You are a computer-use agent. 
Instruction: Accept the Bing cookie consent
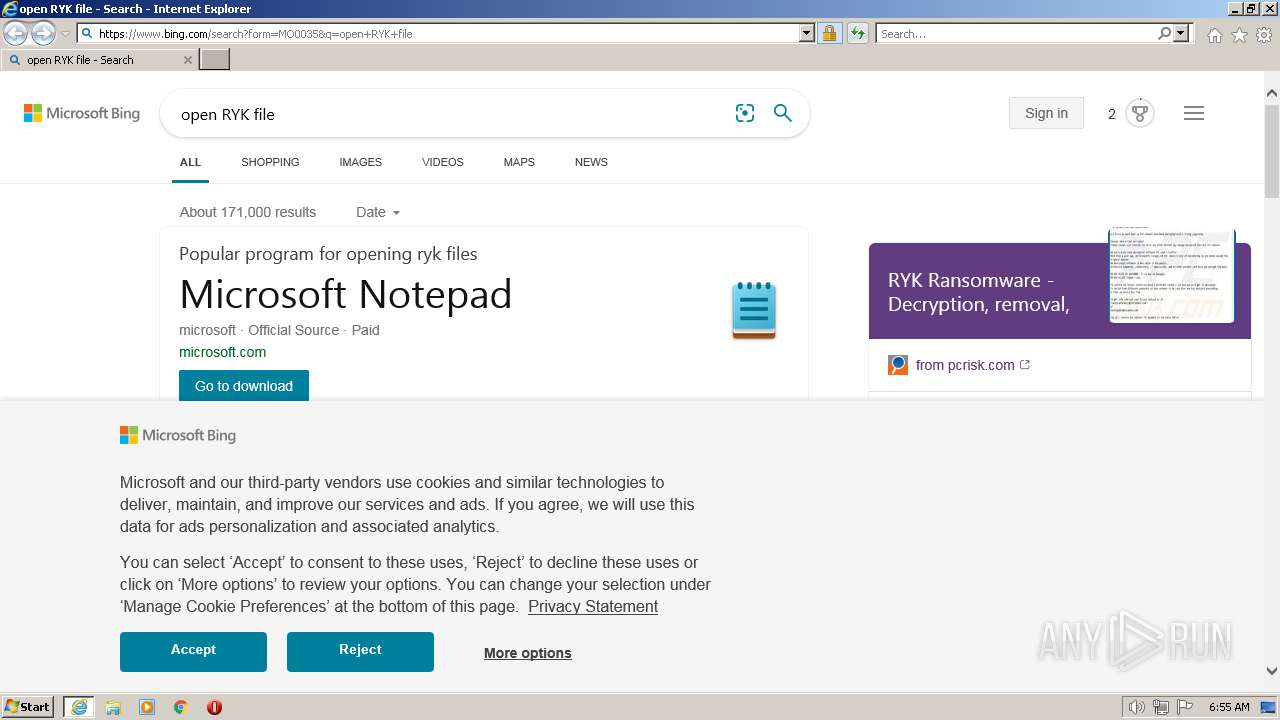(x=193, y=651)
